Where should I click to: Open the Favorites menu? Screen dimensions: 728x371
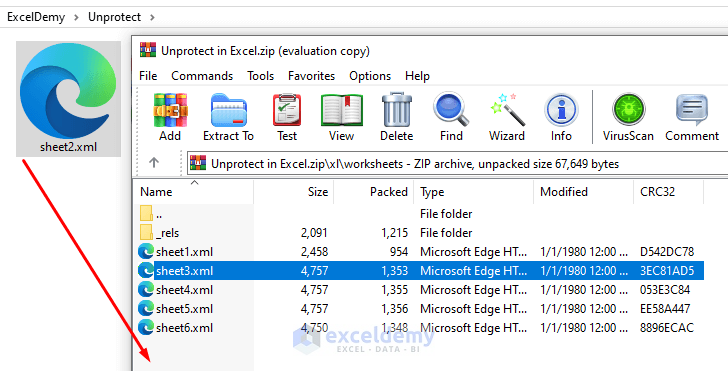pos(312,76)
